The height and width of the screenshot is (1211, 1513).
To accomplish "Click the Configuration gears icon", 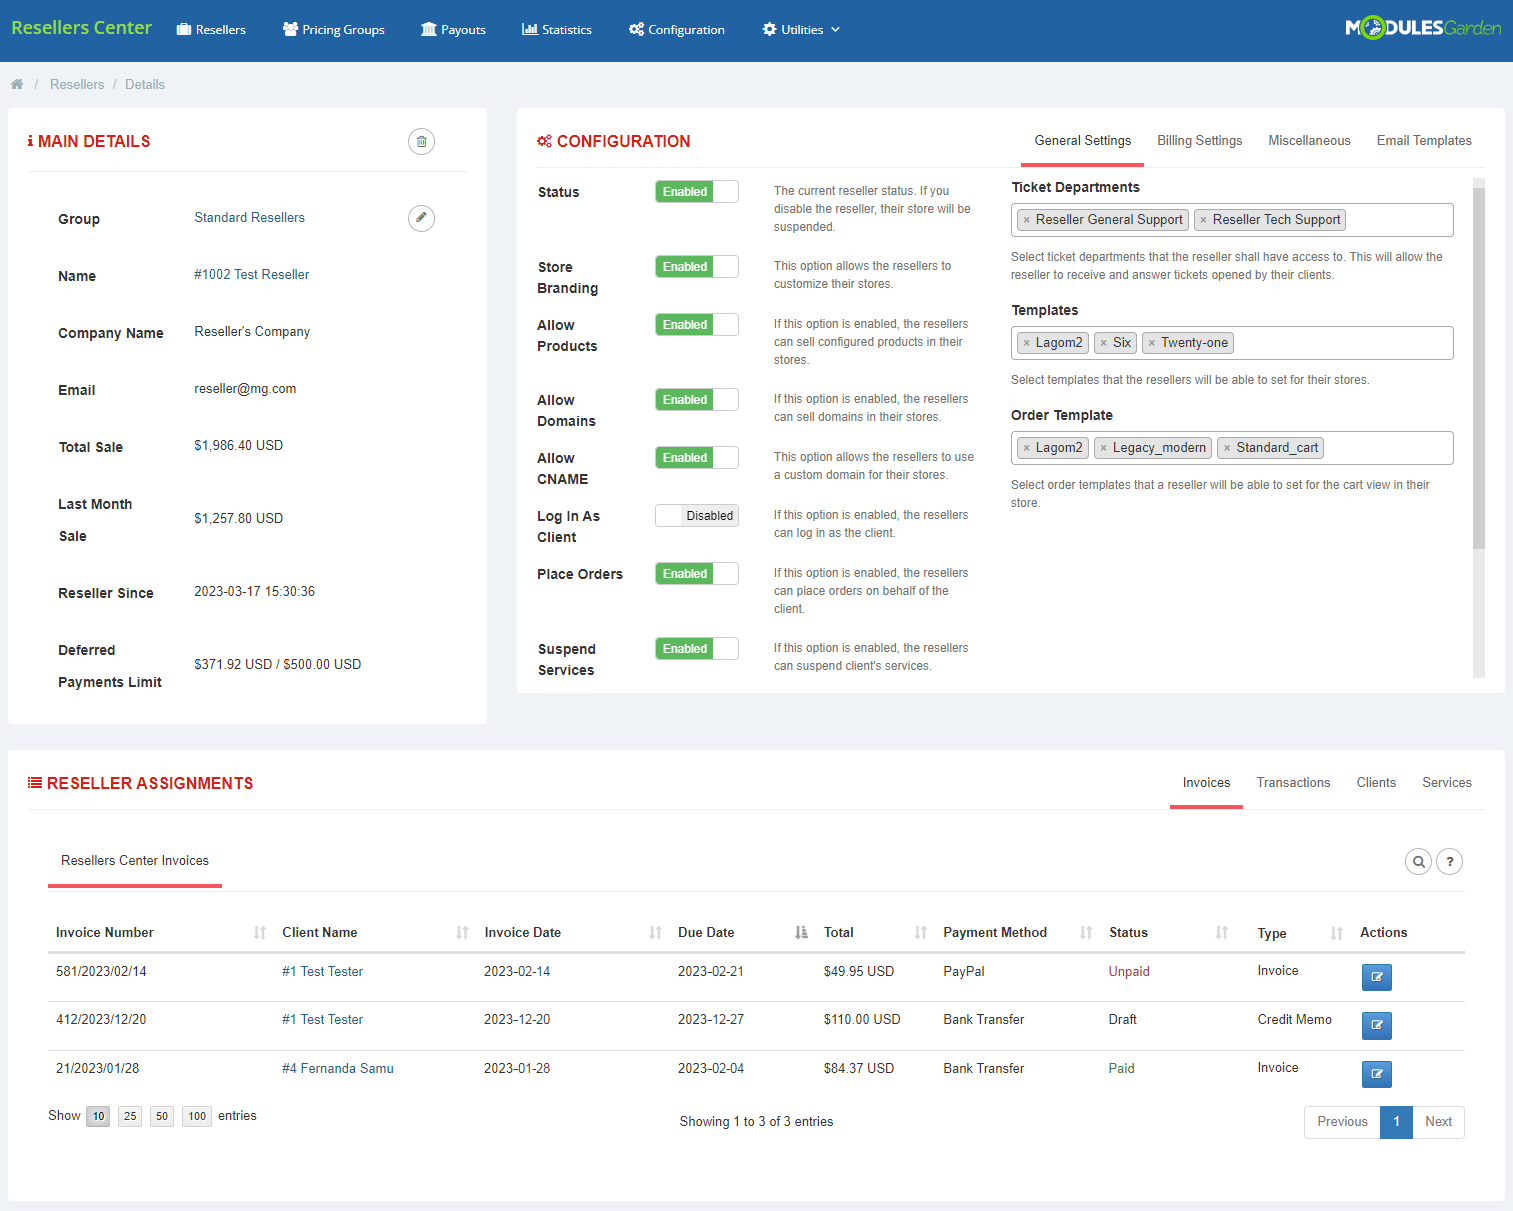I will pyautogui.click(x=636, y=29).
